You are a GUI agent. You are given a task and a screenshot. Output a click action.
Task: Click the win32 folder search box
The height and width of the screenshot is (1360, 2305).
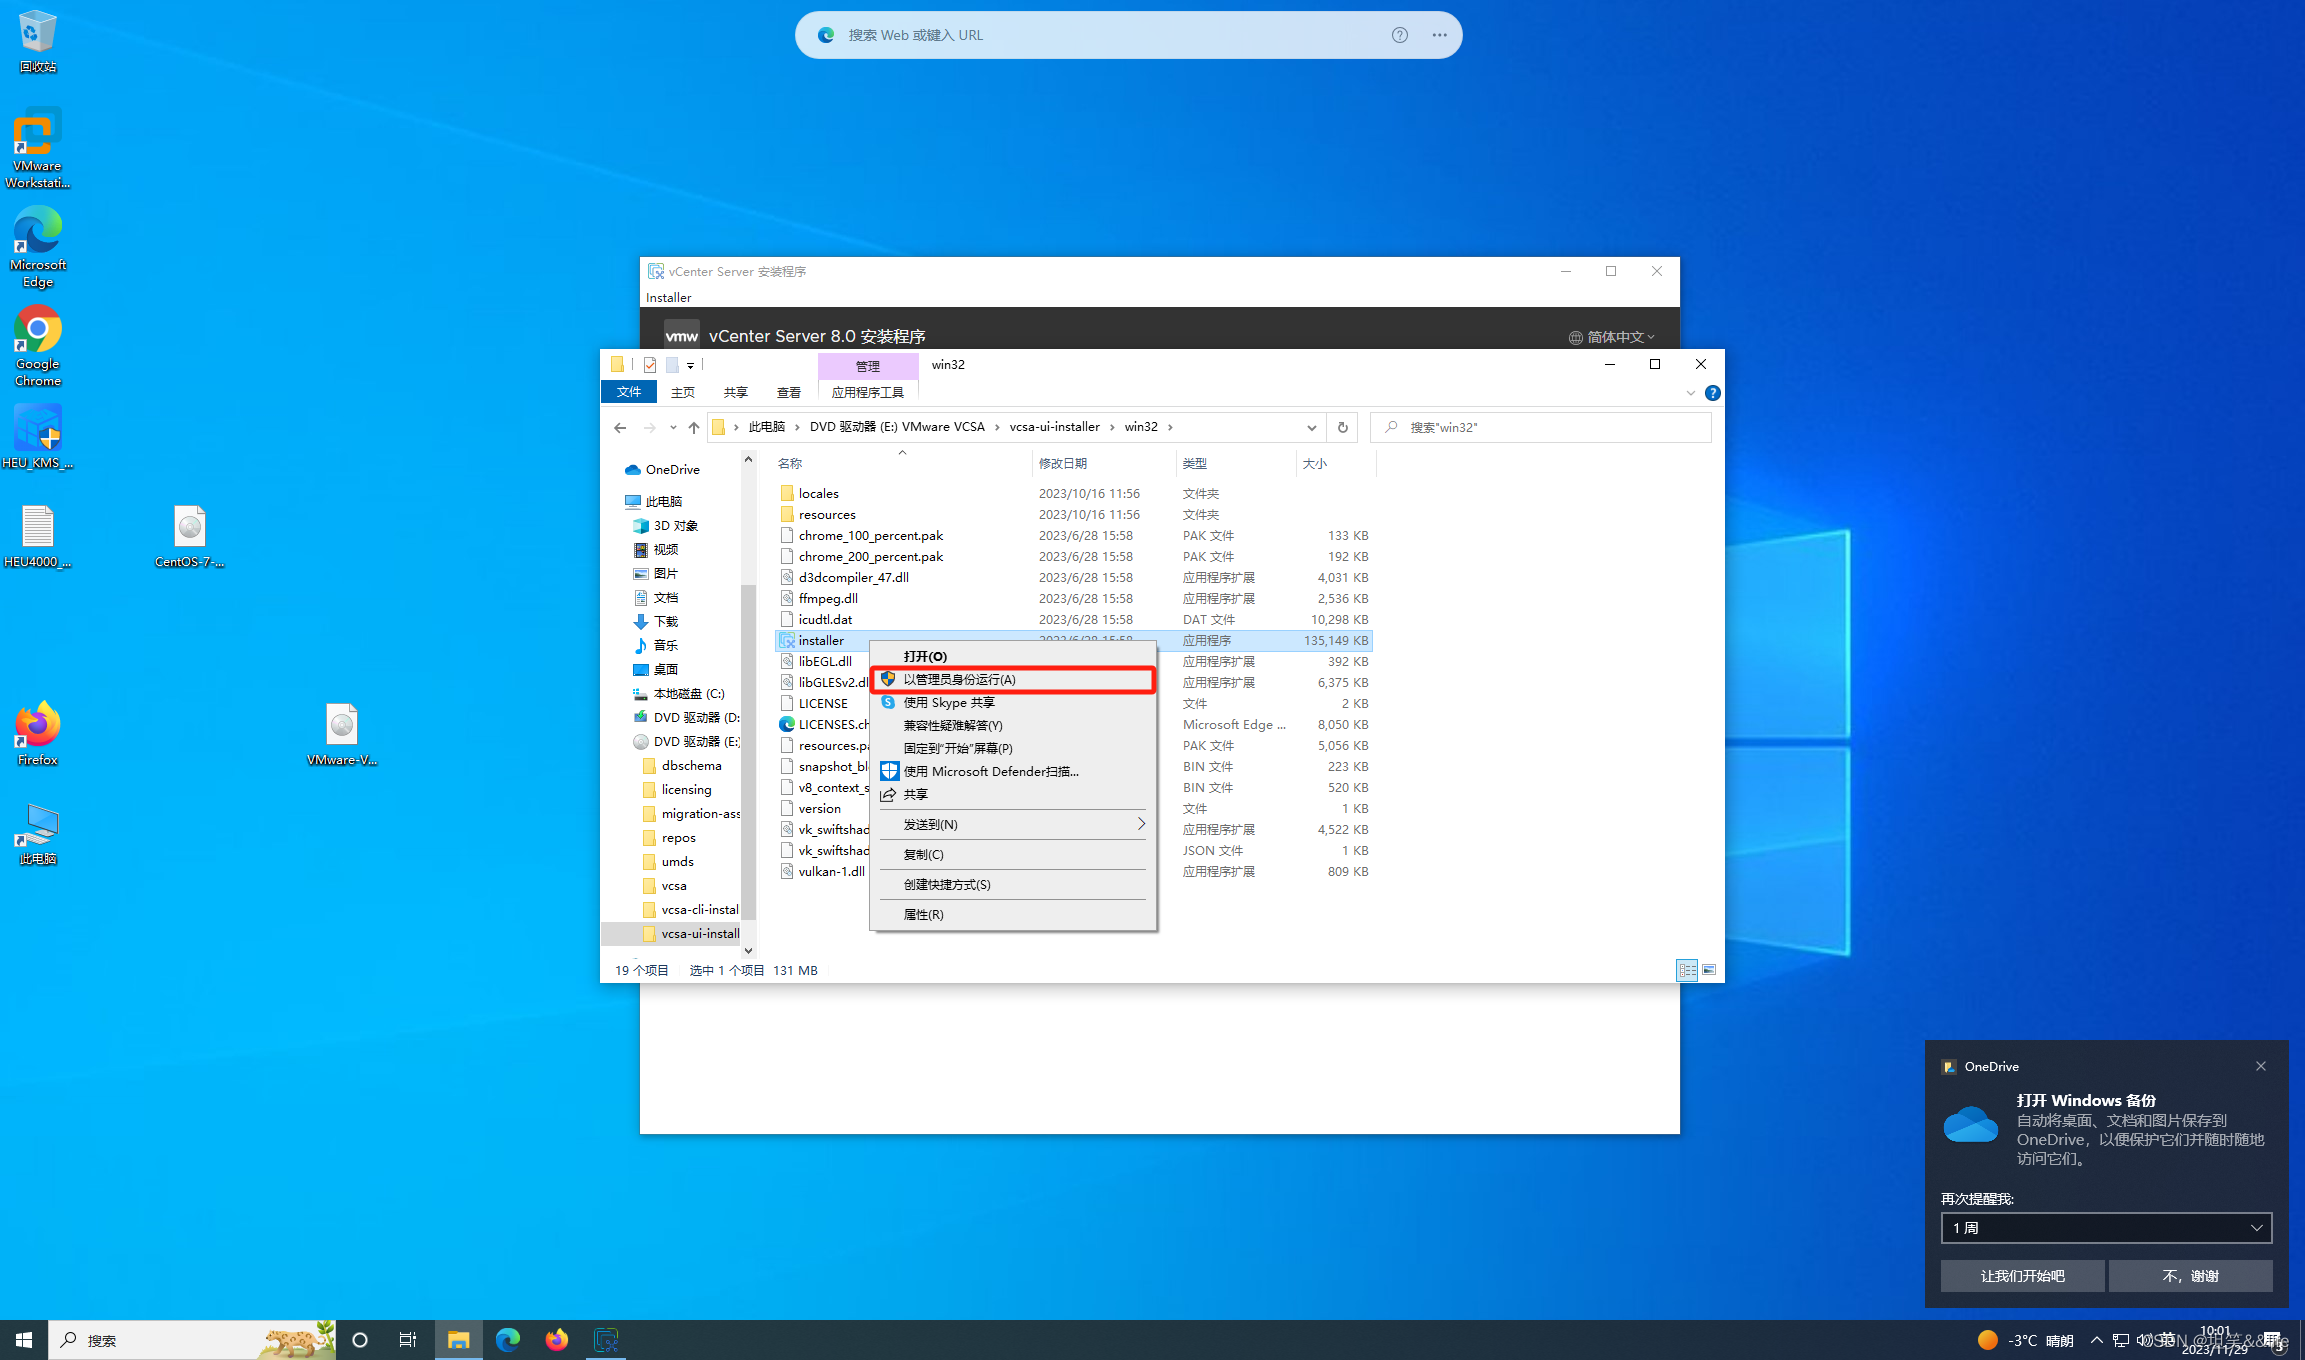pos(1541,427)
